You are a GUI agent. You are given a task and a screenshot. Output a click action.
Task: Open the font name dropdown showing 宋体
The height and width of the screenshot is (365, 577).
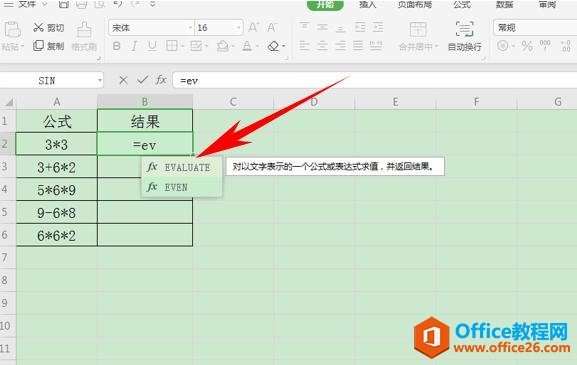click(191, 28)
